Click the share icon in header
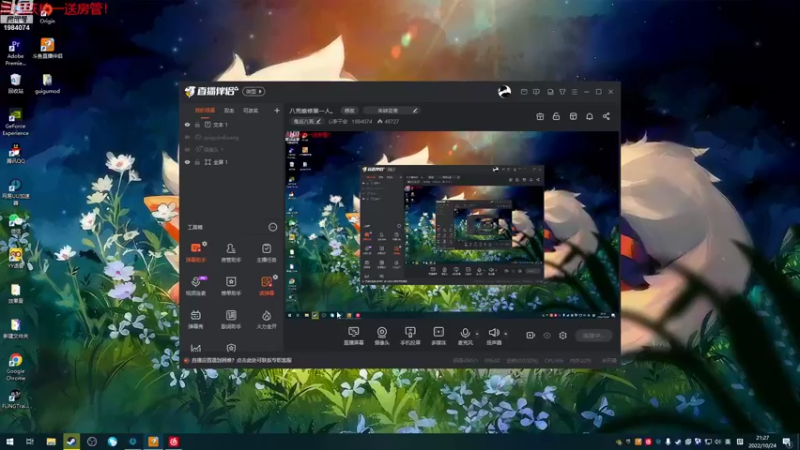800x450 pixels. click(606, 116)
